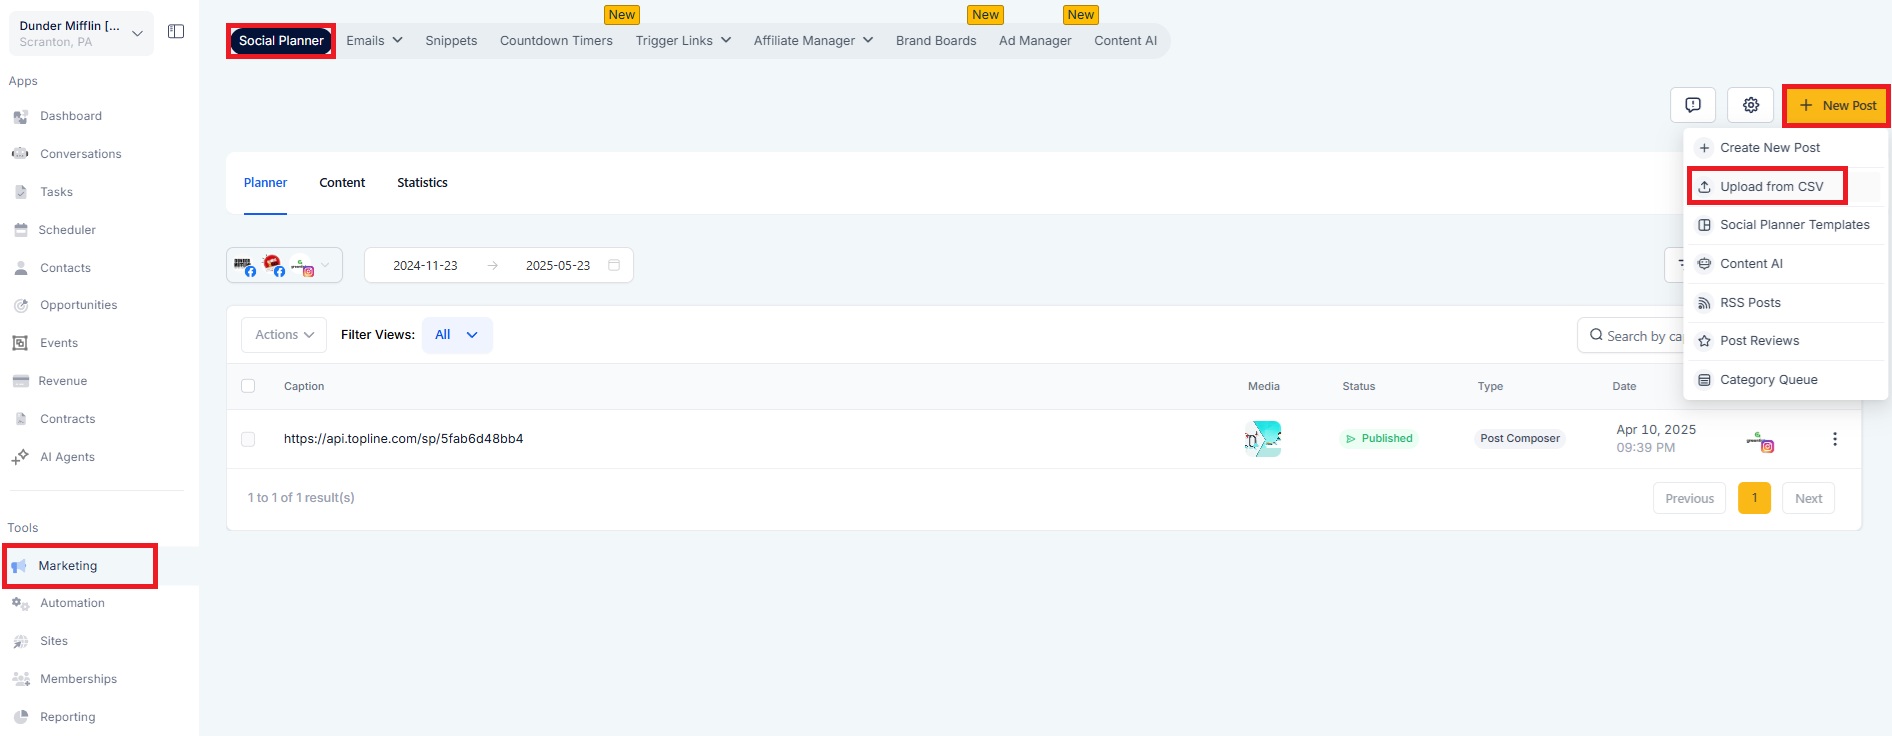Click the end date 2025-05-23 field
Image resolution: width=1892 pixels, height=736 pixels.
(558, 265)
